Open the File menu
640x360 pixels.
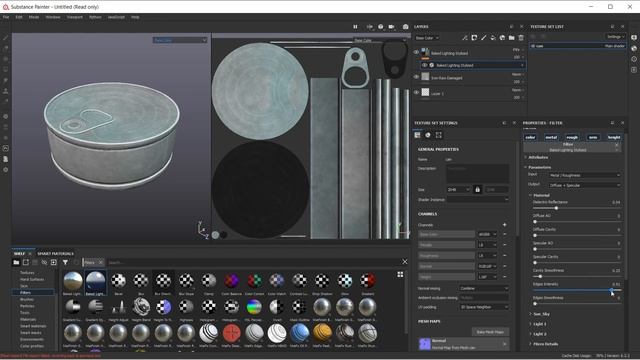tap(6, 17)
